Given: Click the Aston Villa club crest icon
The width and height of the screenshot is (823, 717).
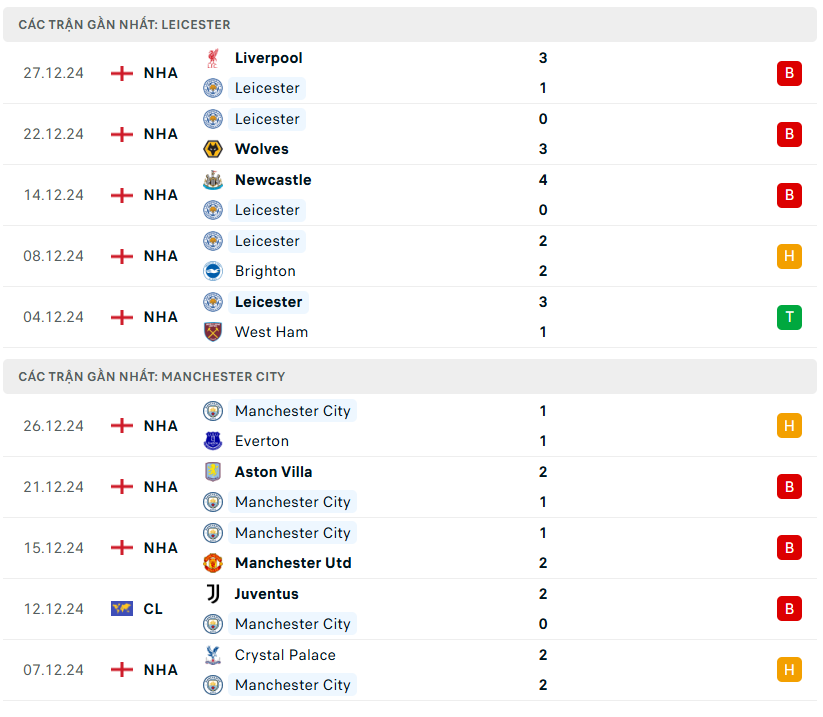Looking at the screenshot, I should pyautogui.click(x=212, y=472).
